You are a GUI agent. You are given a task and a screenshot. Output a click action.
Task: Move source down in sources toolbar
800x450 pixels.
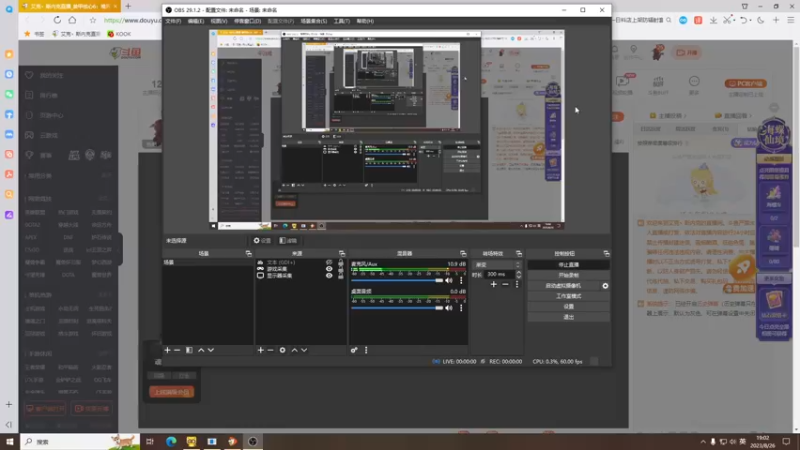pyautogui.click(x=304, y=350)
